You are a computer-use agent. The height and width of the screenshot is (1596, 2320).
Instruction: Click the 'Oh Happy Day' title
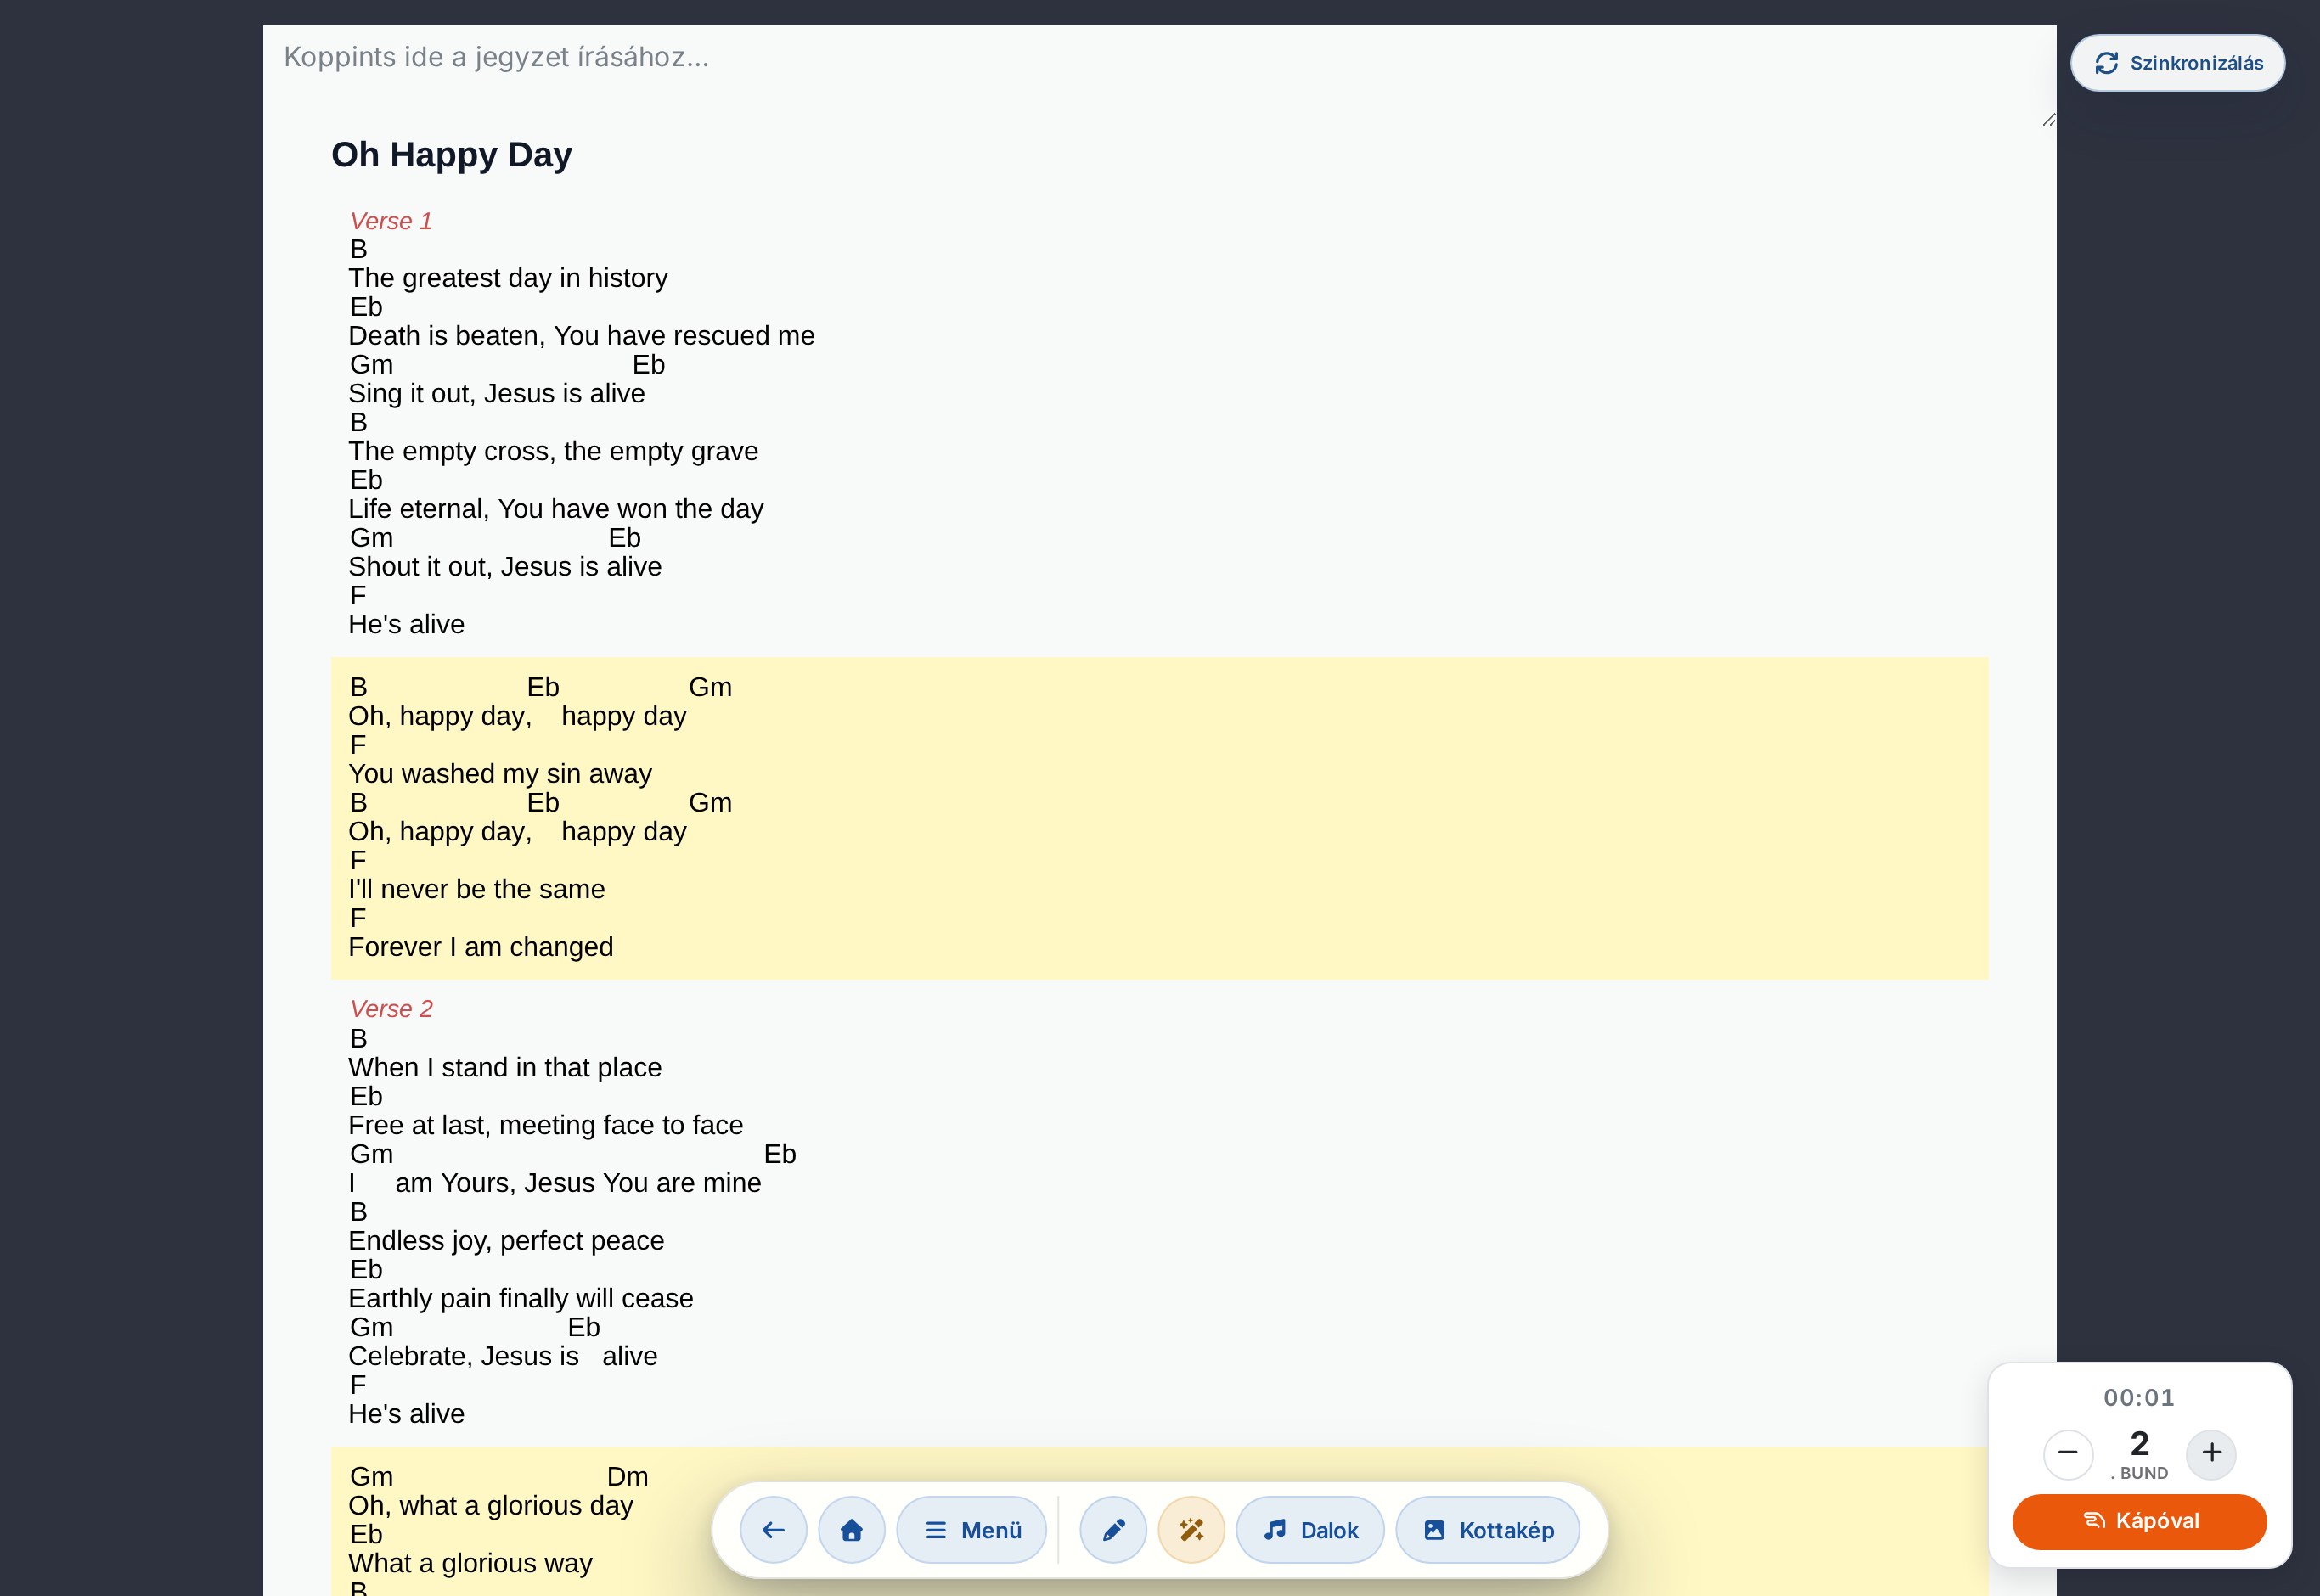(x=451, y=155)
